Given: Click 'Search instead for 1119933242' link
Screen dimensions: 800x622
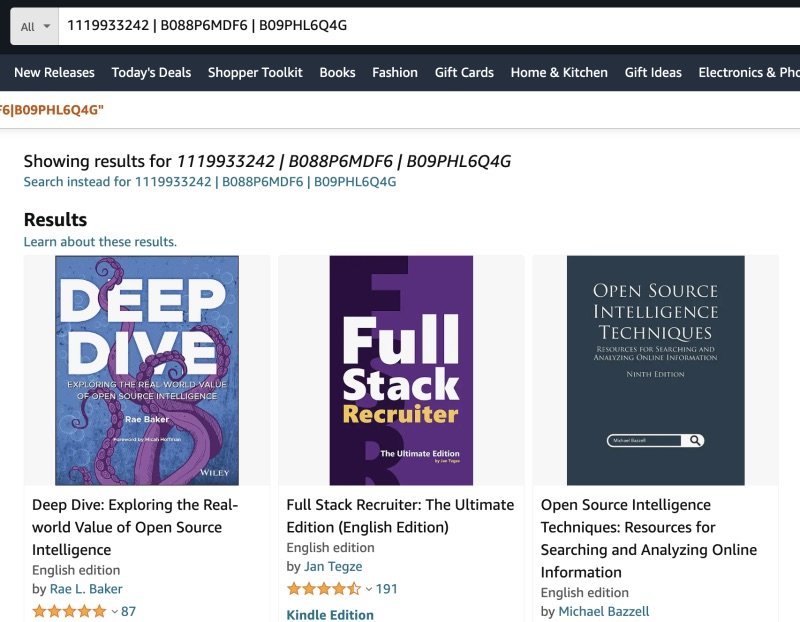Looking at the screenshot, I should pos(210,182).
